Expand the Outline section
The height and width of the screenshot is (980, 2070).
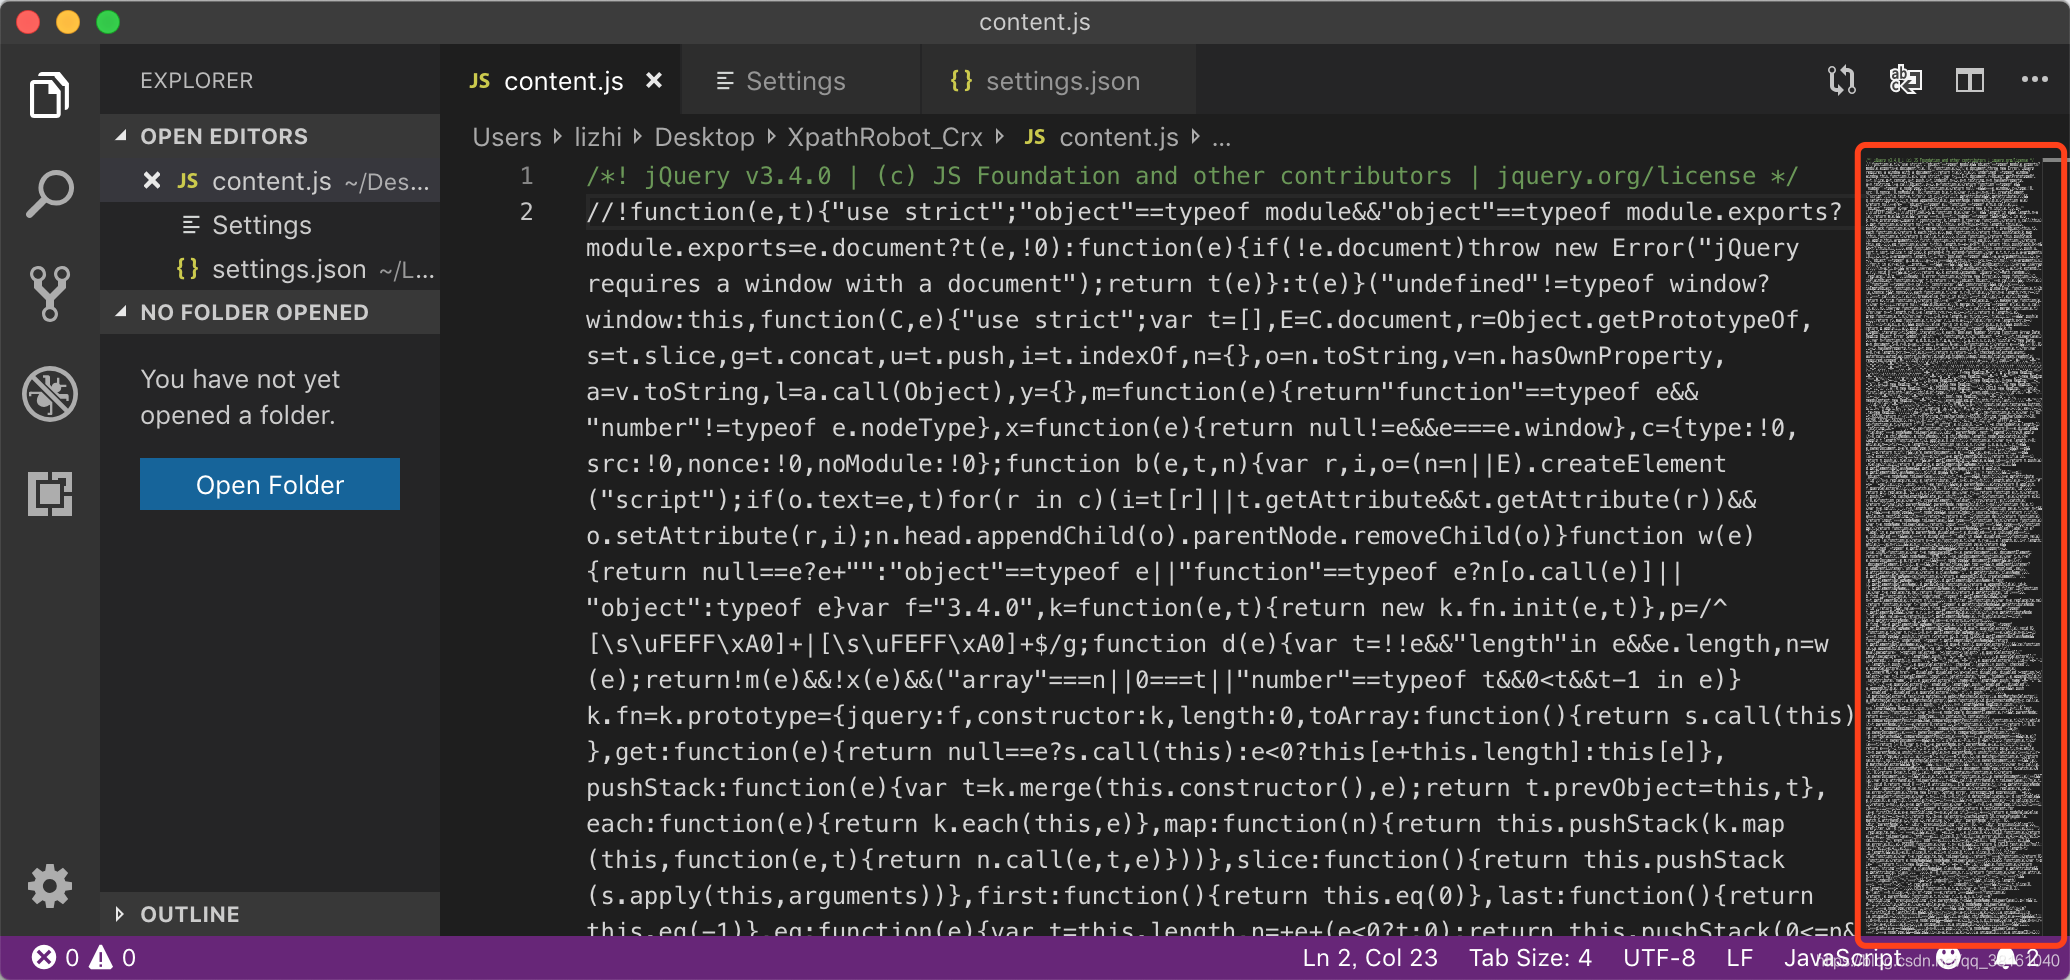270,914
